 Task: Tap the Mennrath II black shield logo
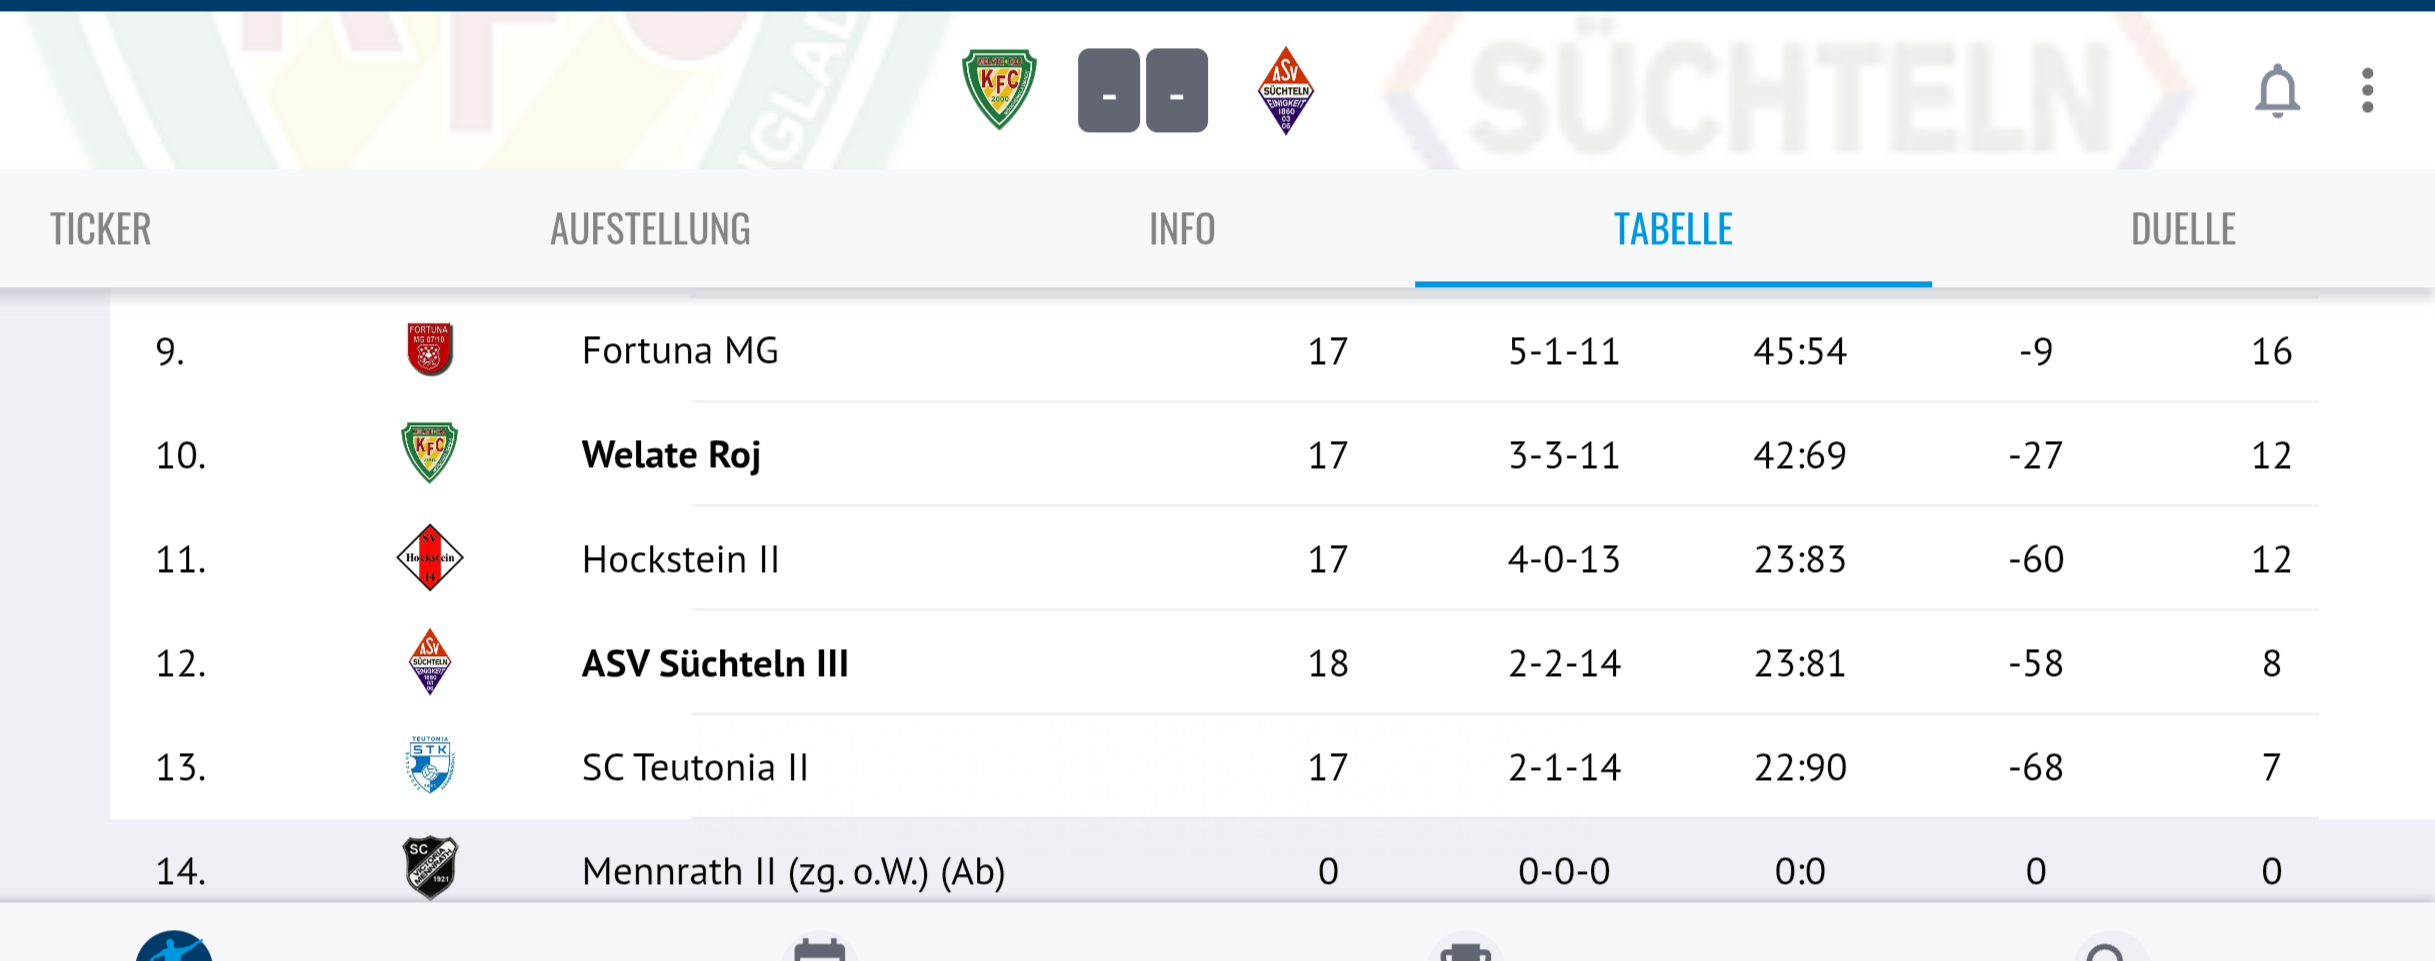pyautogui.click(x=430, y=868)
